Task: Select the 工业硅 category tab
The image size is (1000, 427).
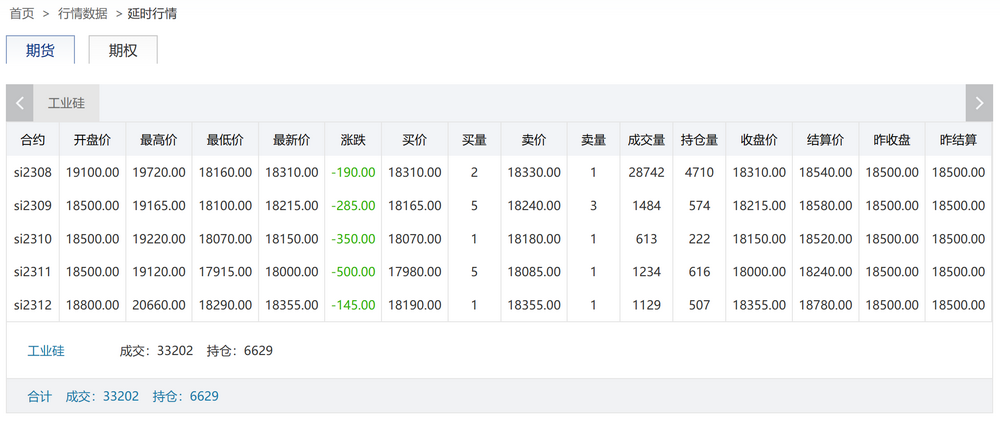Action: click(x=66, y=103)
